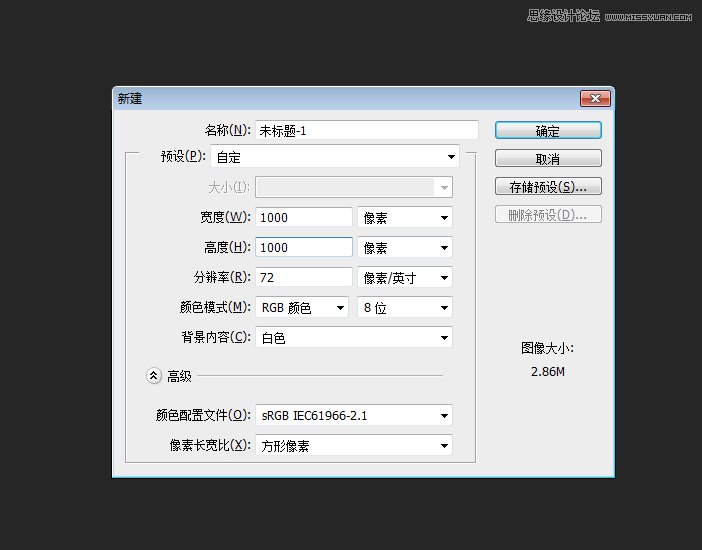Open the greyed 大小(I) dropdown
The image size is (702, 550).
[354, 187]
